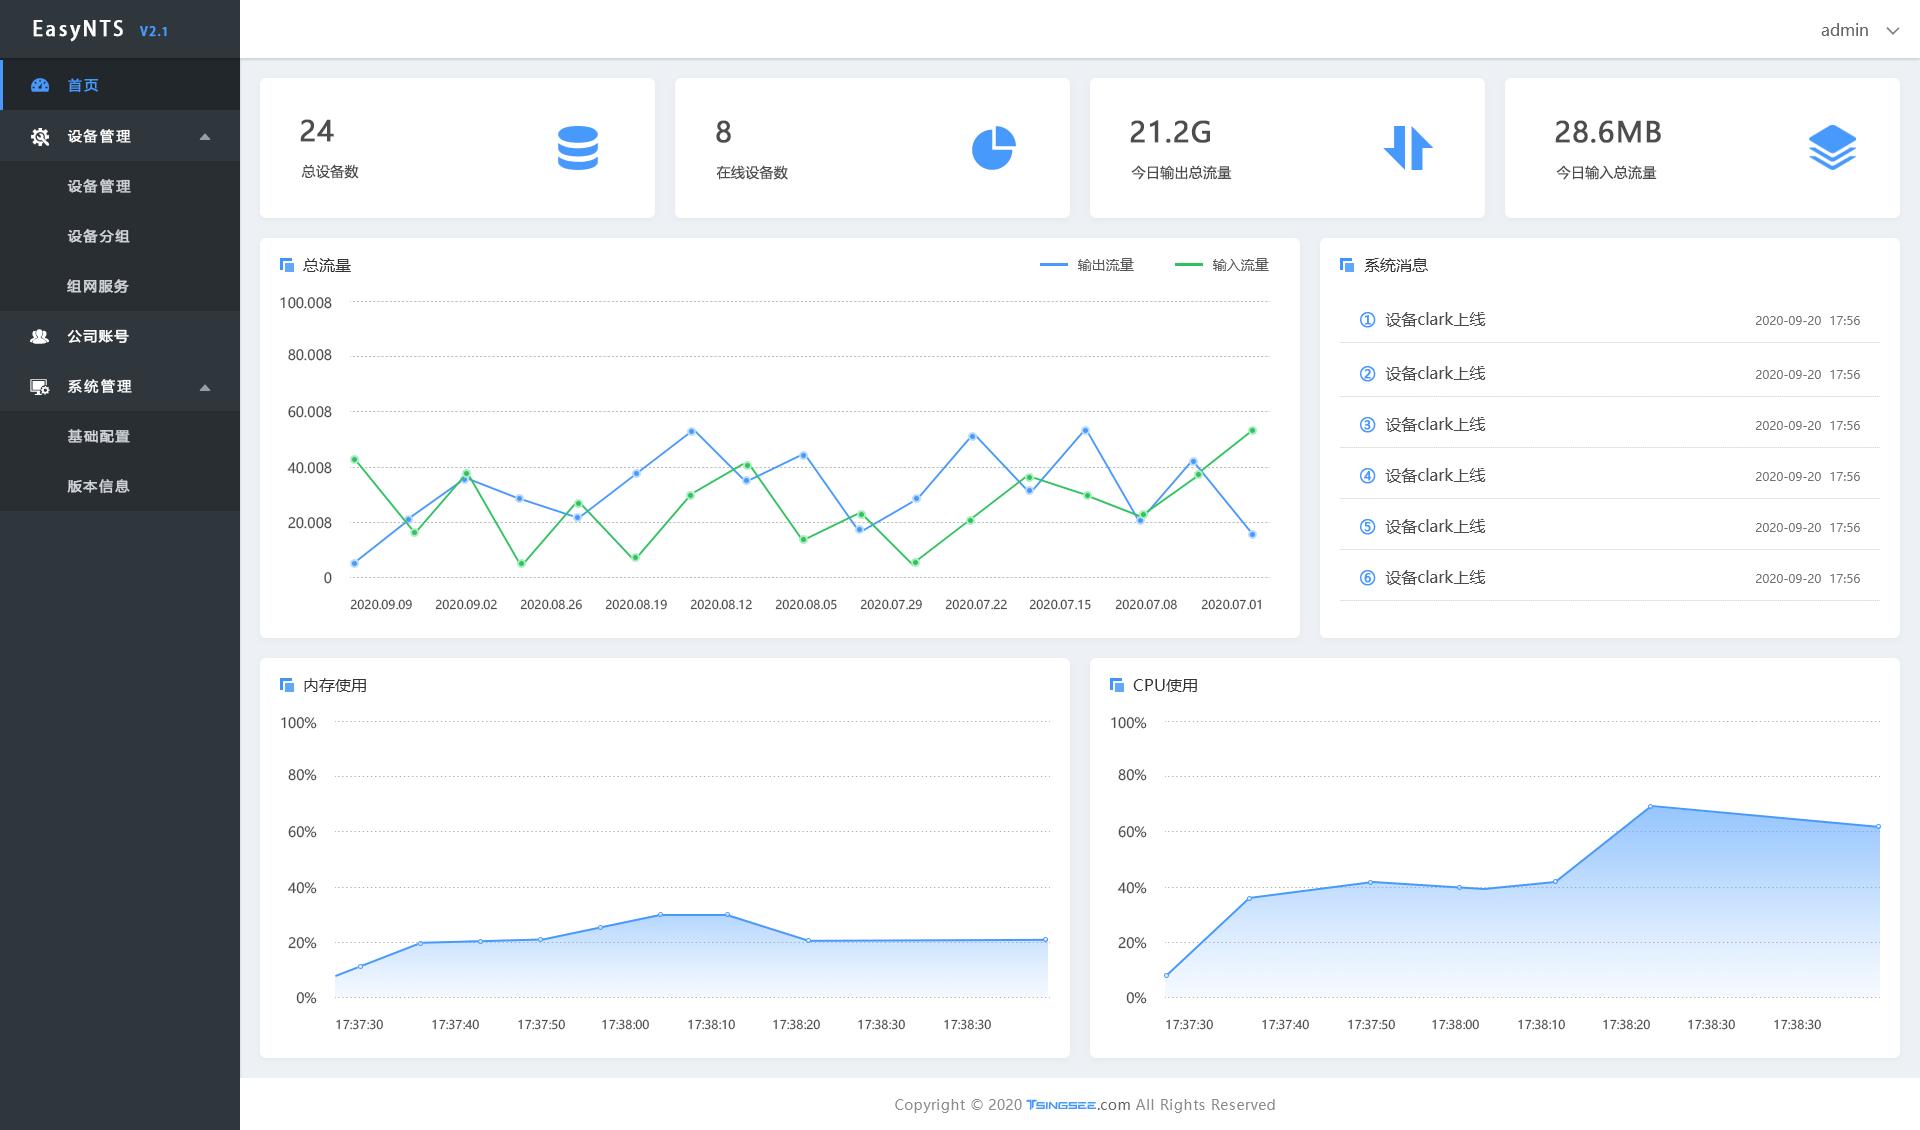Click the pie chart icon for online devices
Viewport: 1920px width, 1130px height.
point(993,148)
